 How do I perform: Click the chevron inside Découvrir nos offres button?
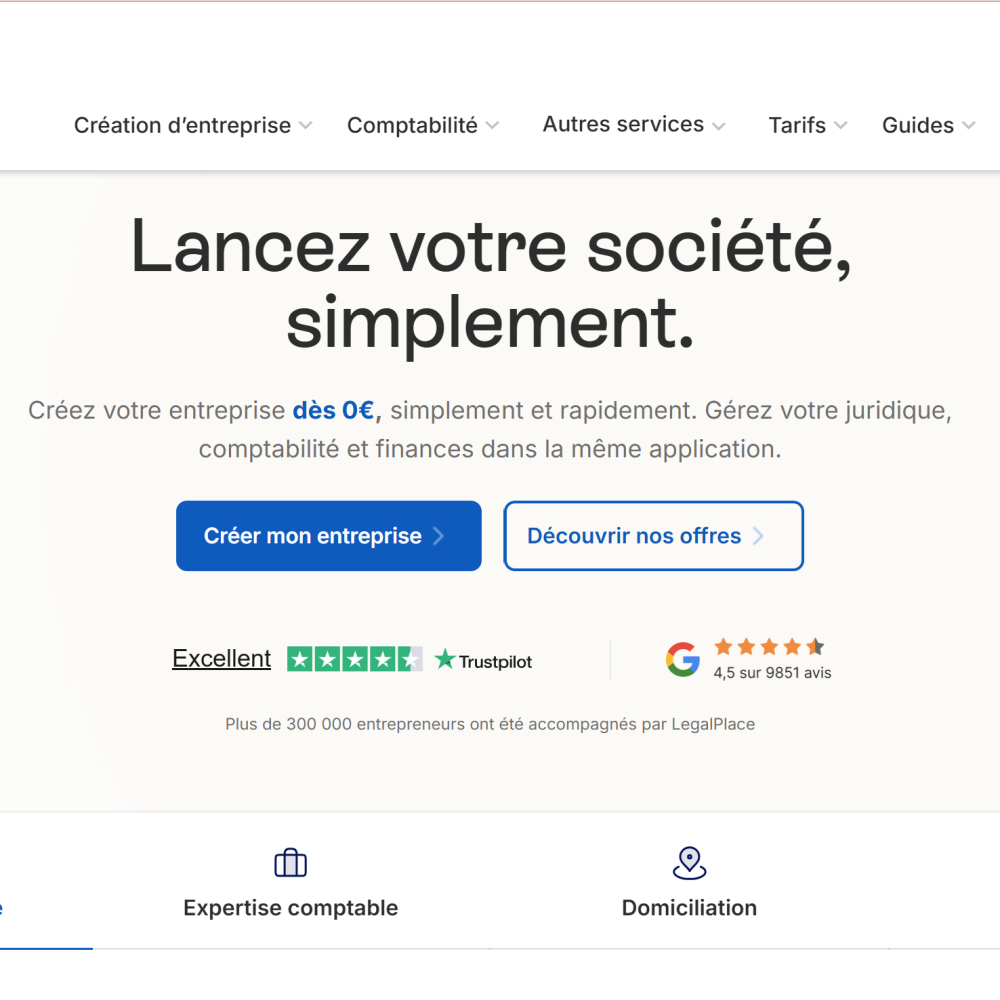pyautogui.click(x=761, y=536)
